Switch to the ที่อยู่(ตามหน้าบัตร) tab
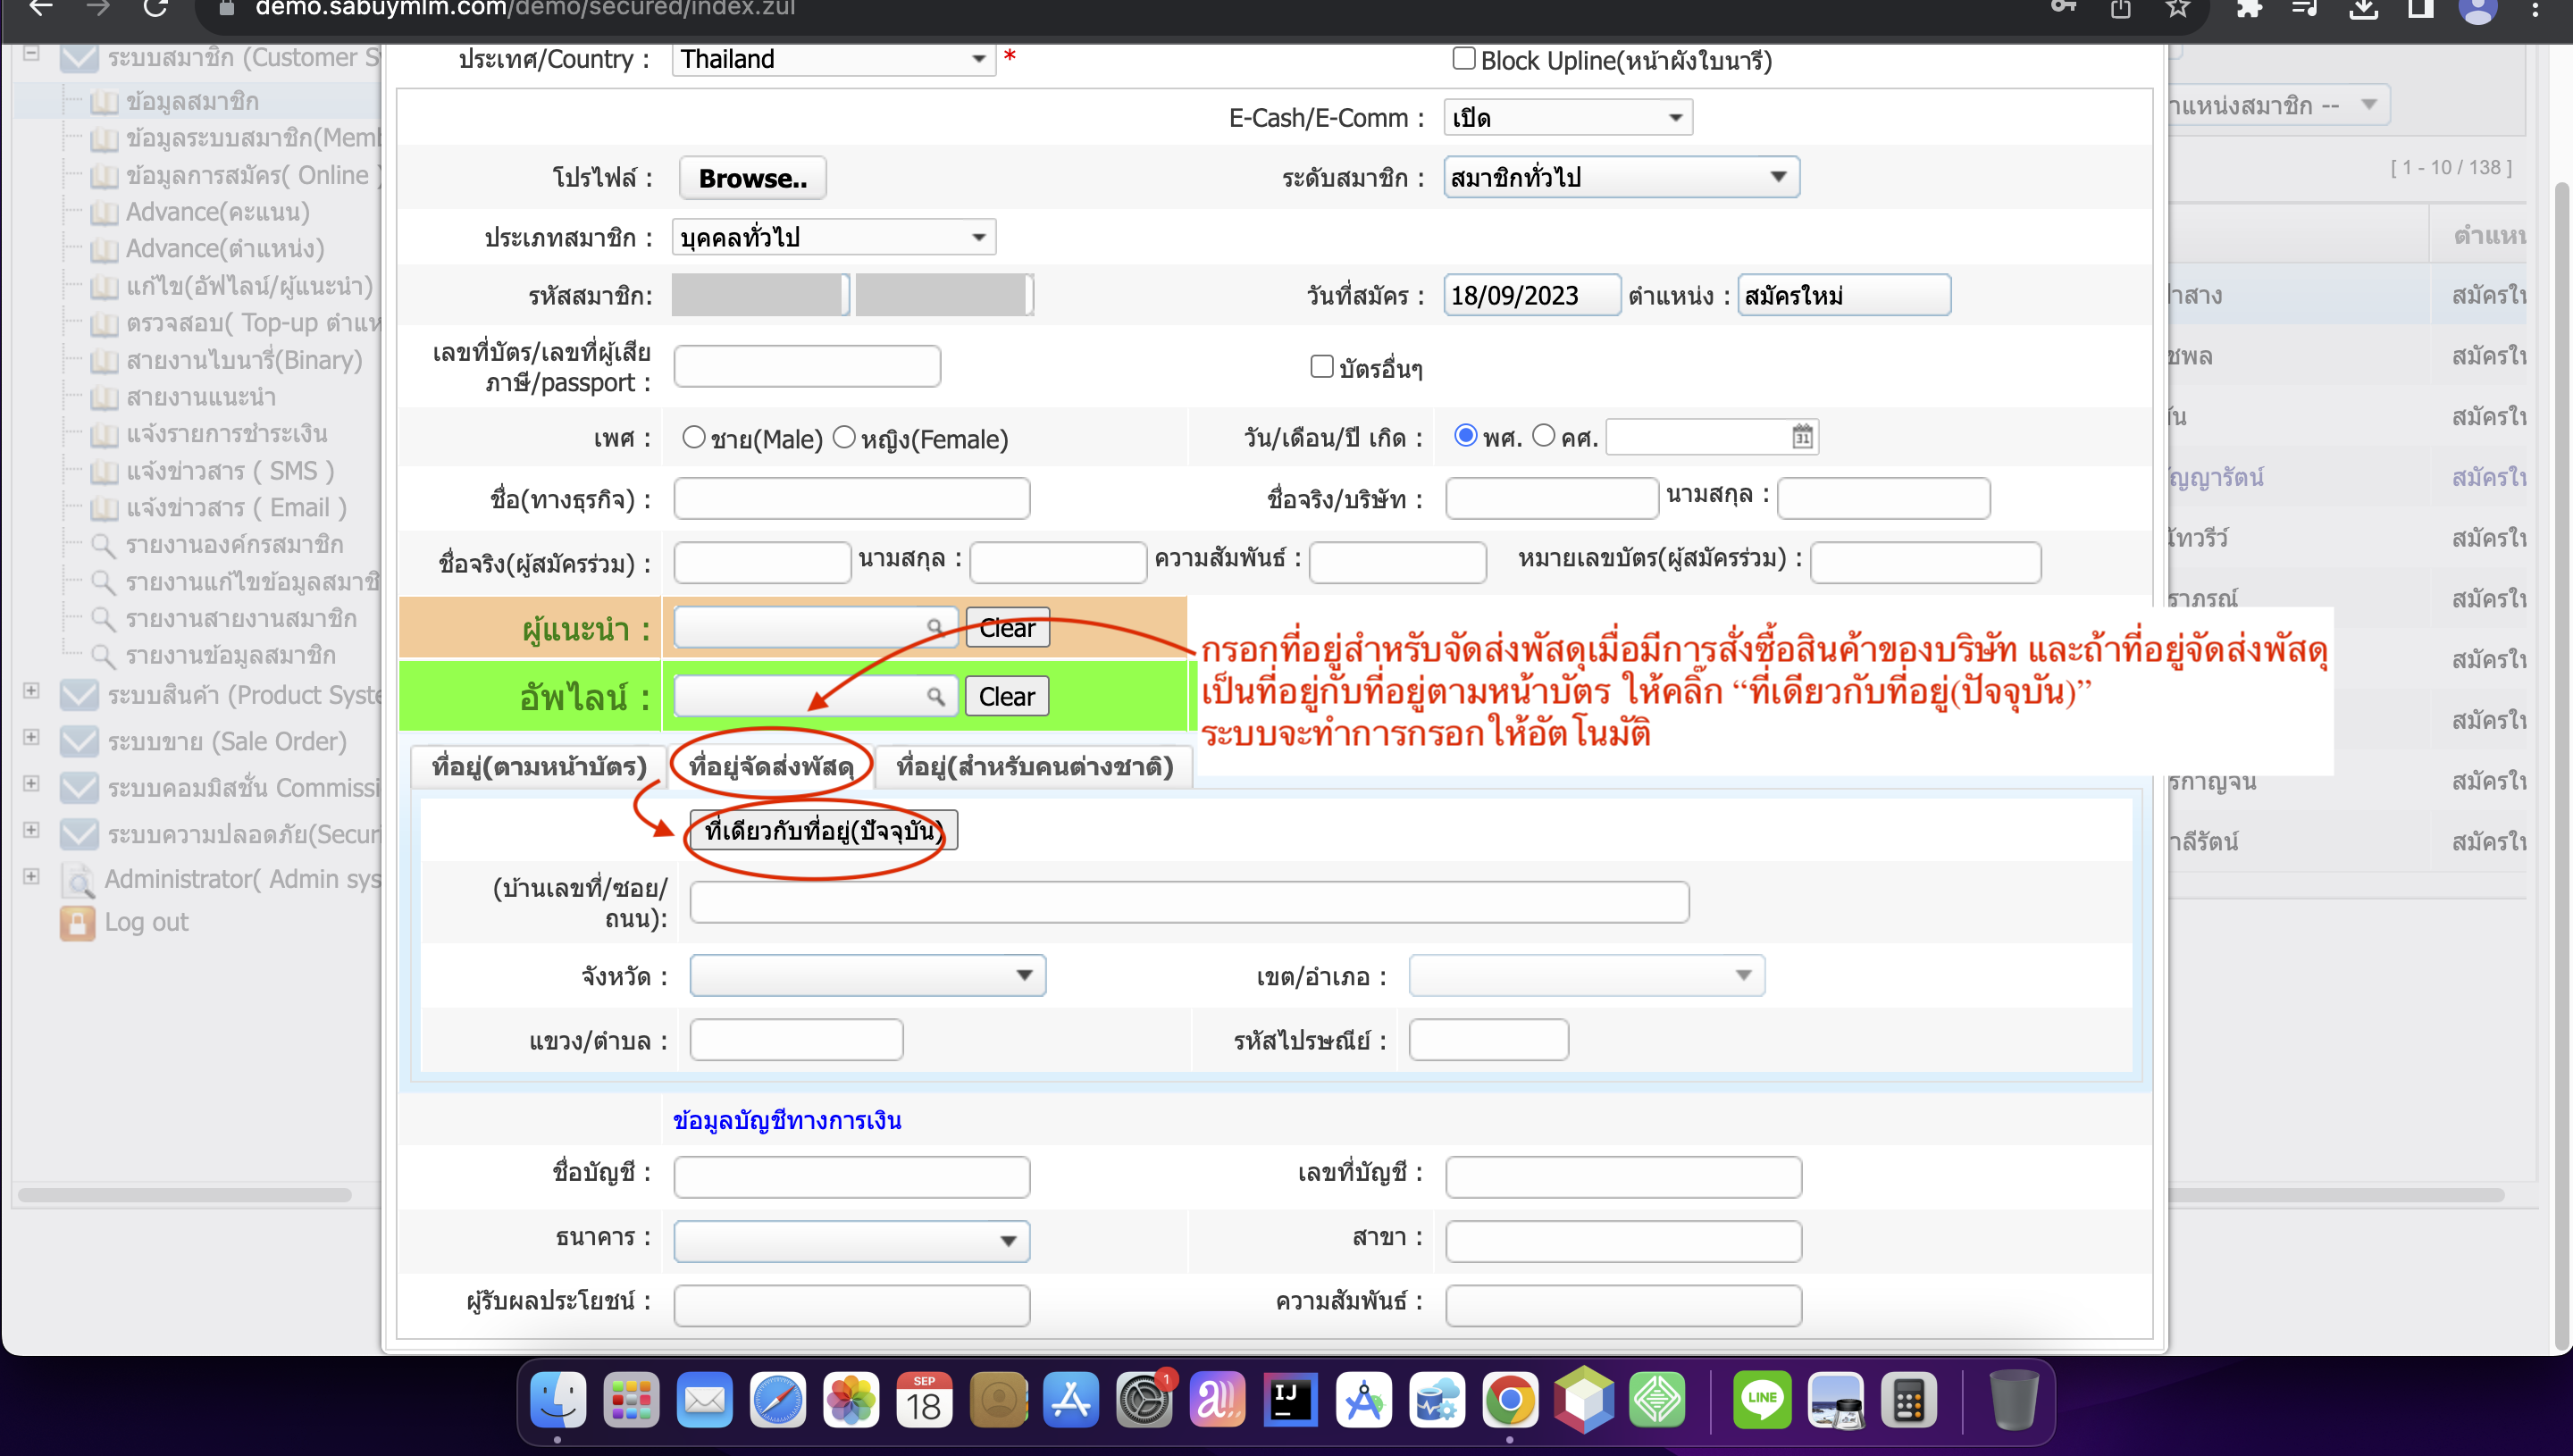2573x1456 pixels. (x=539, y=767)
